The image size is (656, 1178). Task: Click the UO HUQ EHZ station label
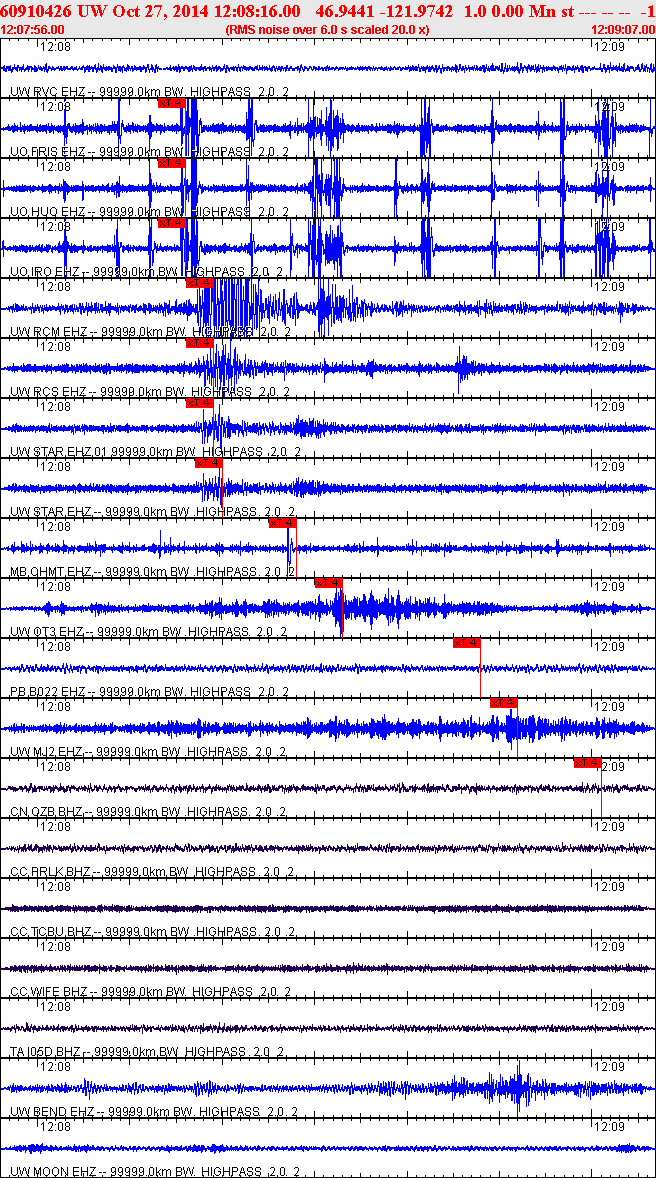[x=148, y=213]
